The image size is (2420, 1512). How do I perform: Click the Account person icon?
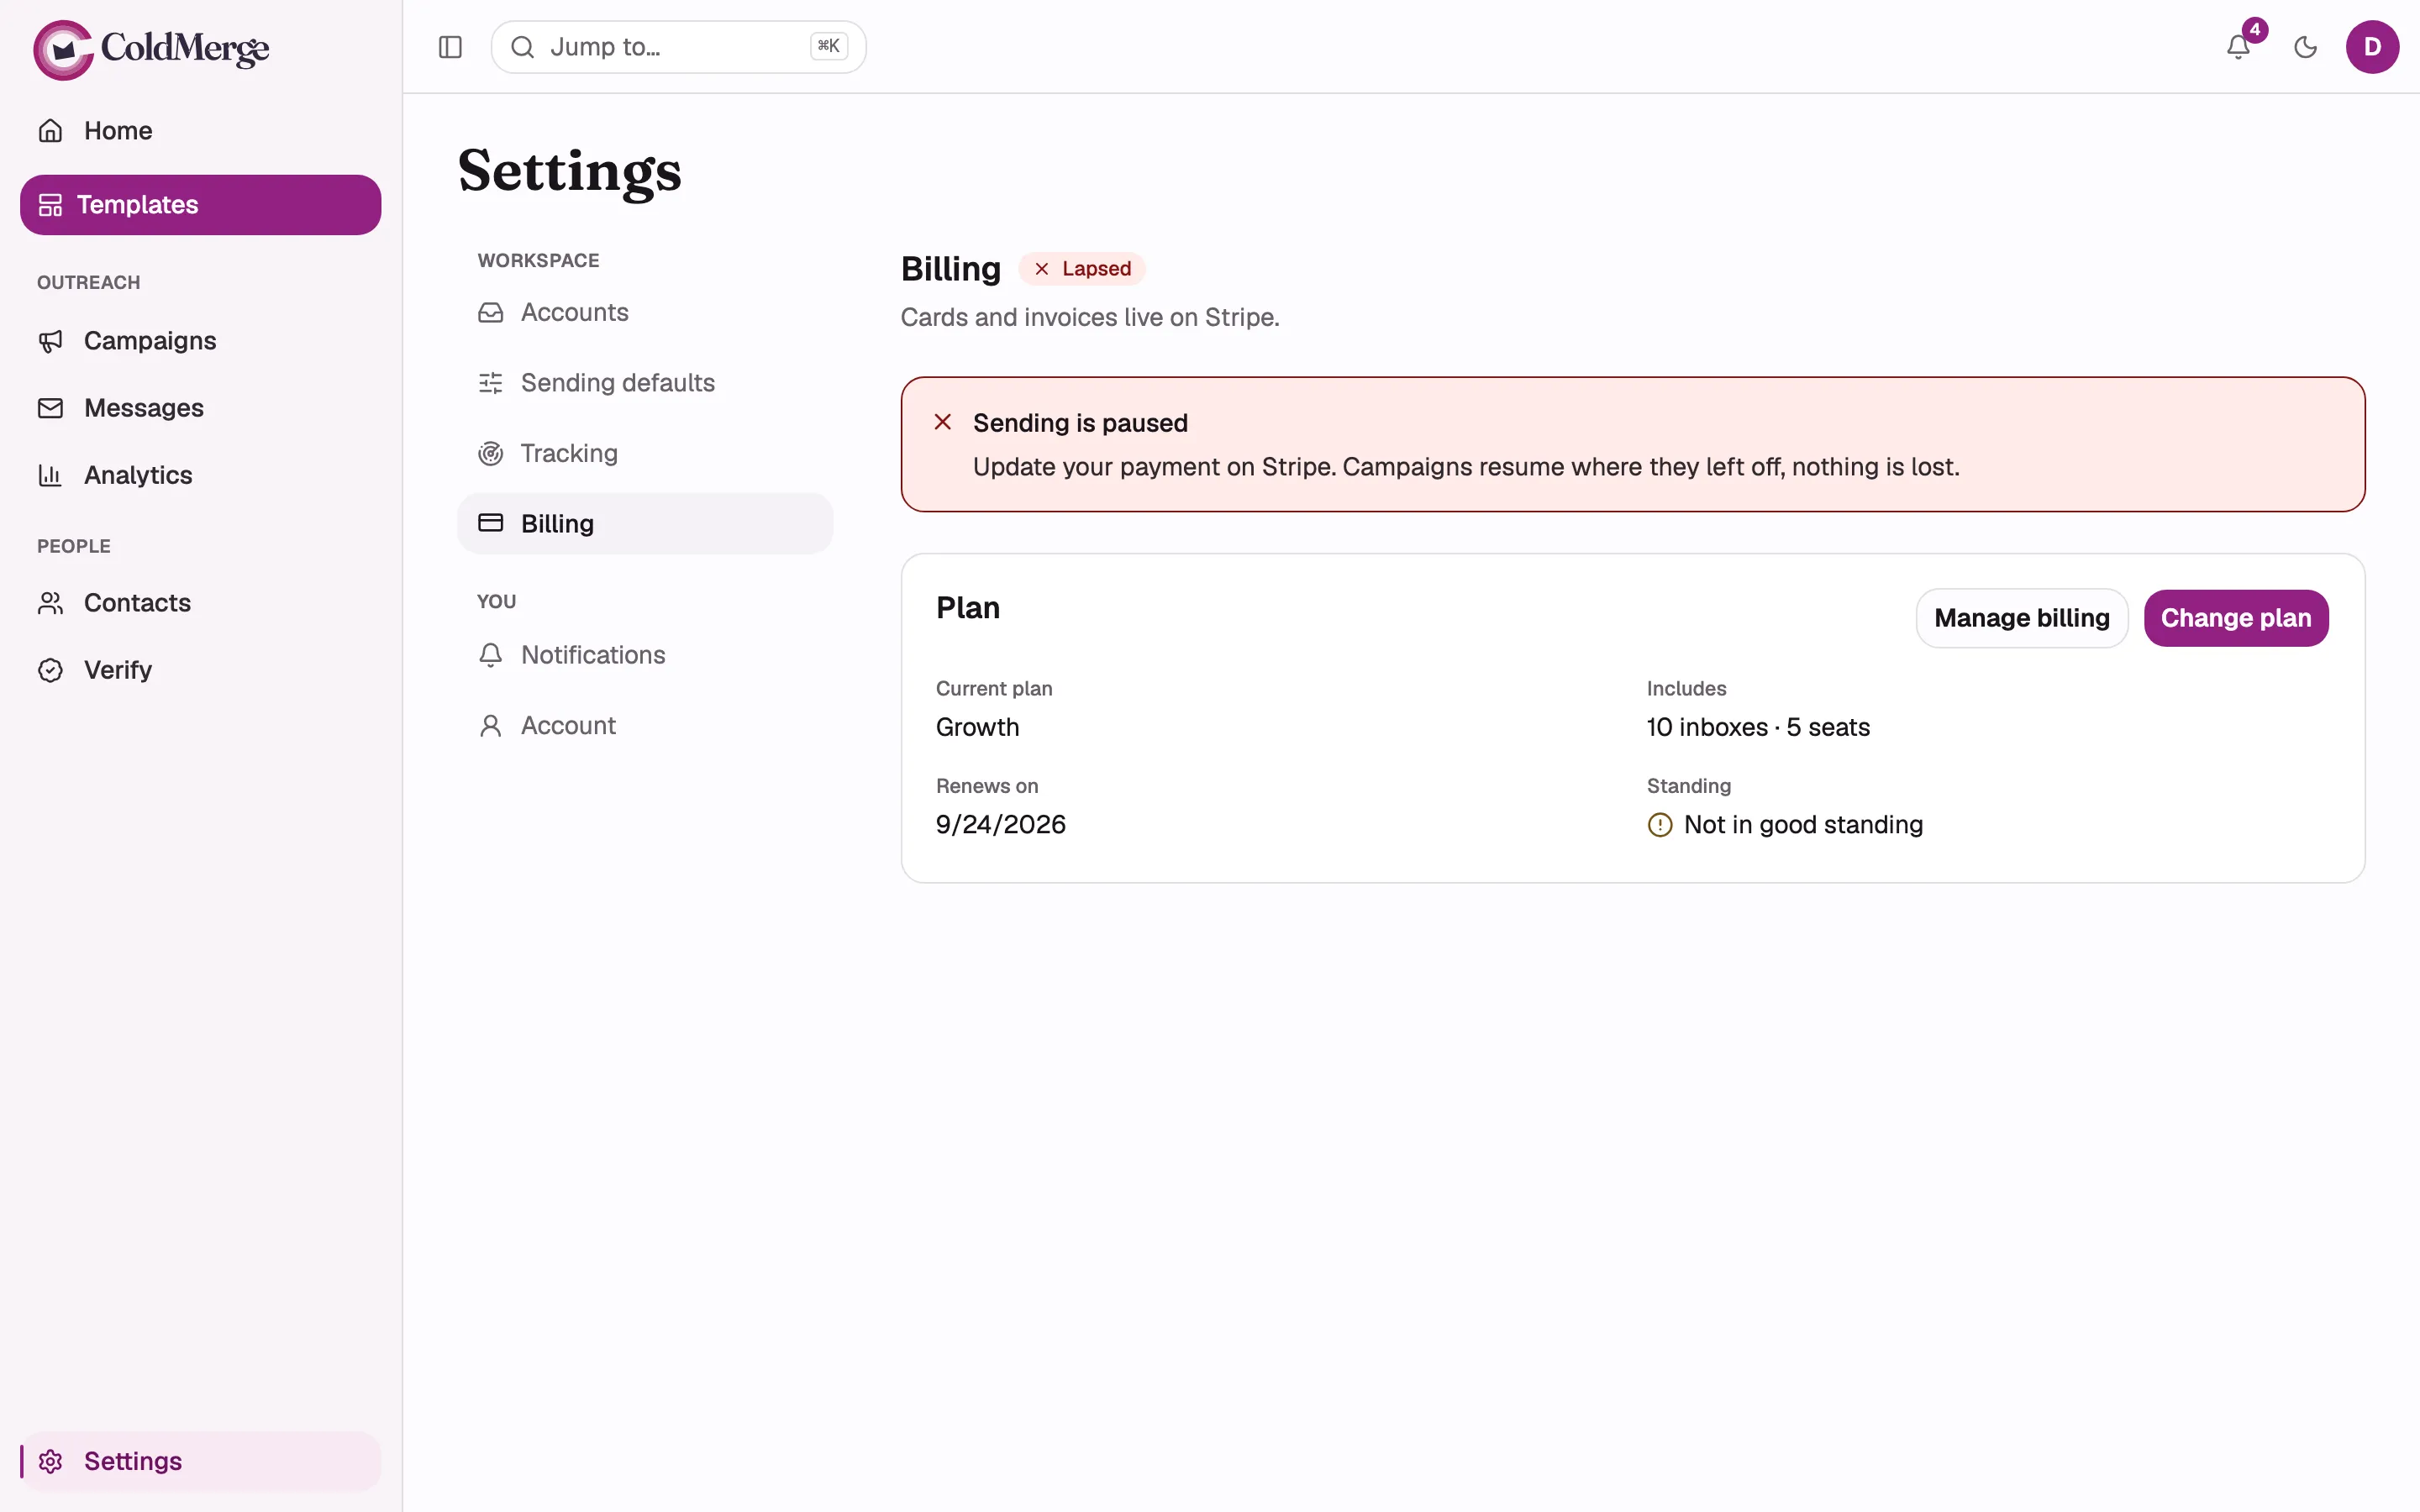[x=490, y=726]
